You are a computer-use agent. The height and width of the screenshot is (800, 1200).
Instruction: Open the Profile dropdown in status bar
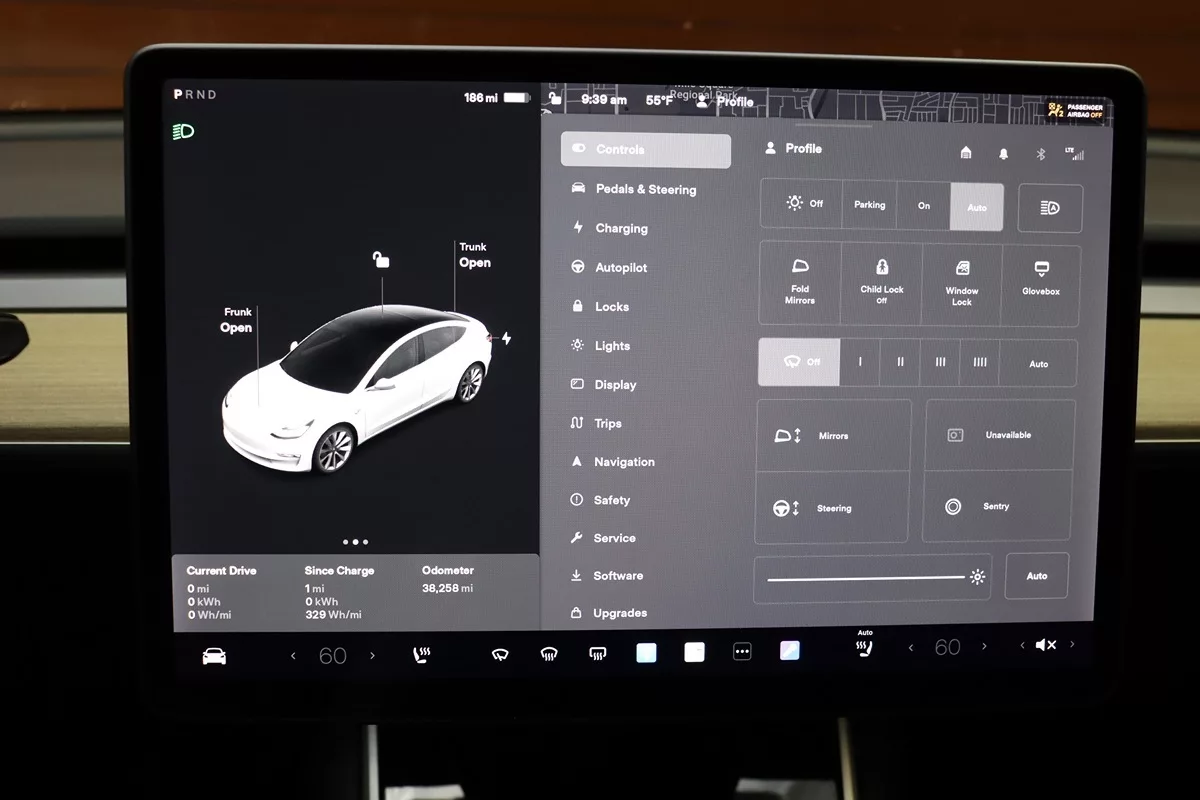(x=725, y=101)
